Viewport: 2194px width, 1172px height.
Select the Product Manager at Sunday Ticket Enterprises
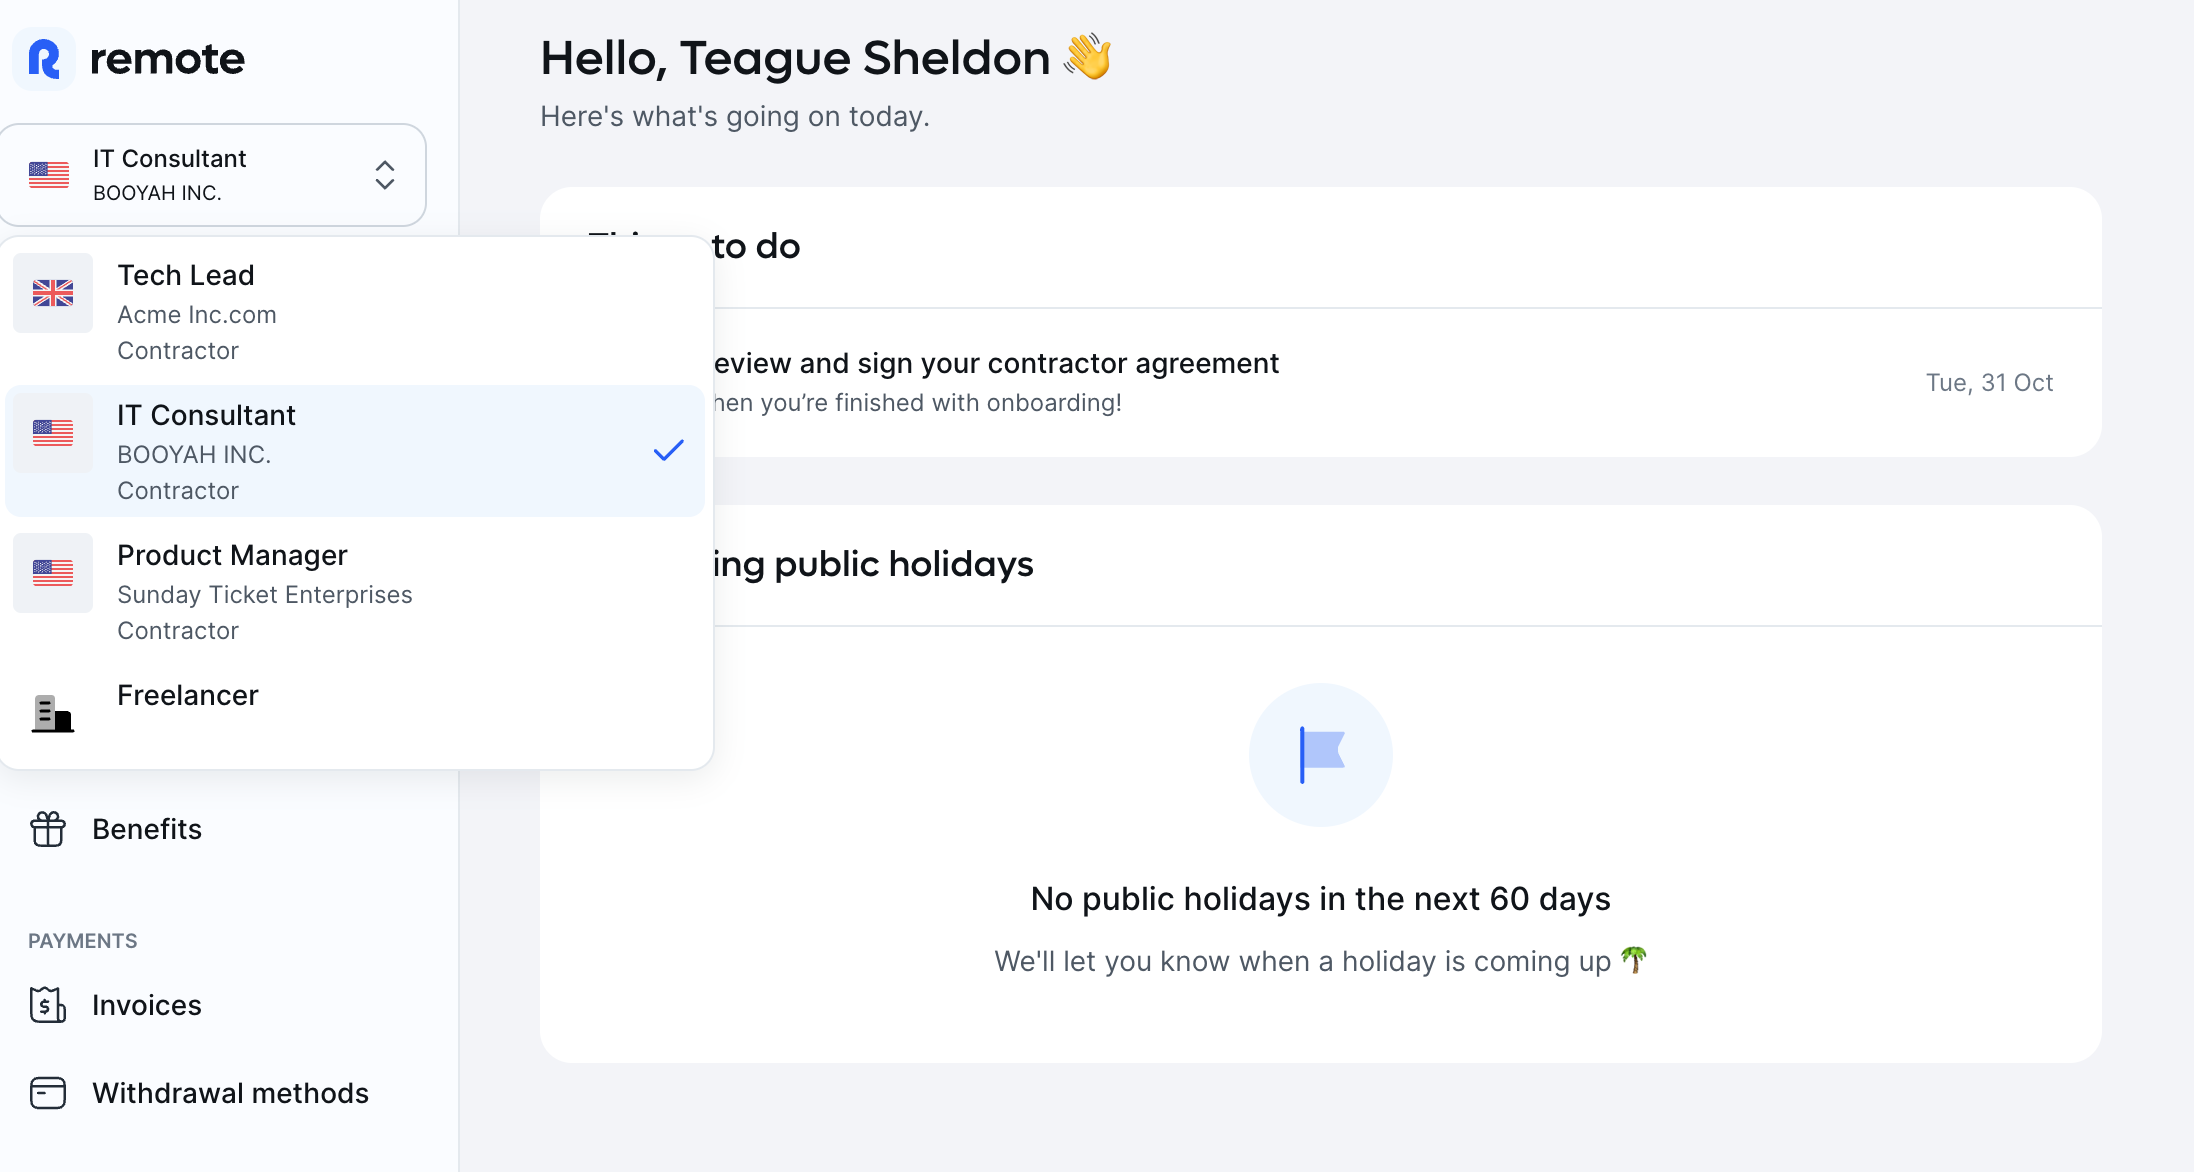[355, 592]
